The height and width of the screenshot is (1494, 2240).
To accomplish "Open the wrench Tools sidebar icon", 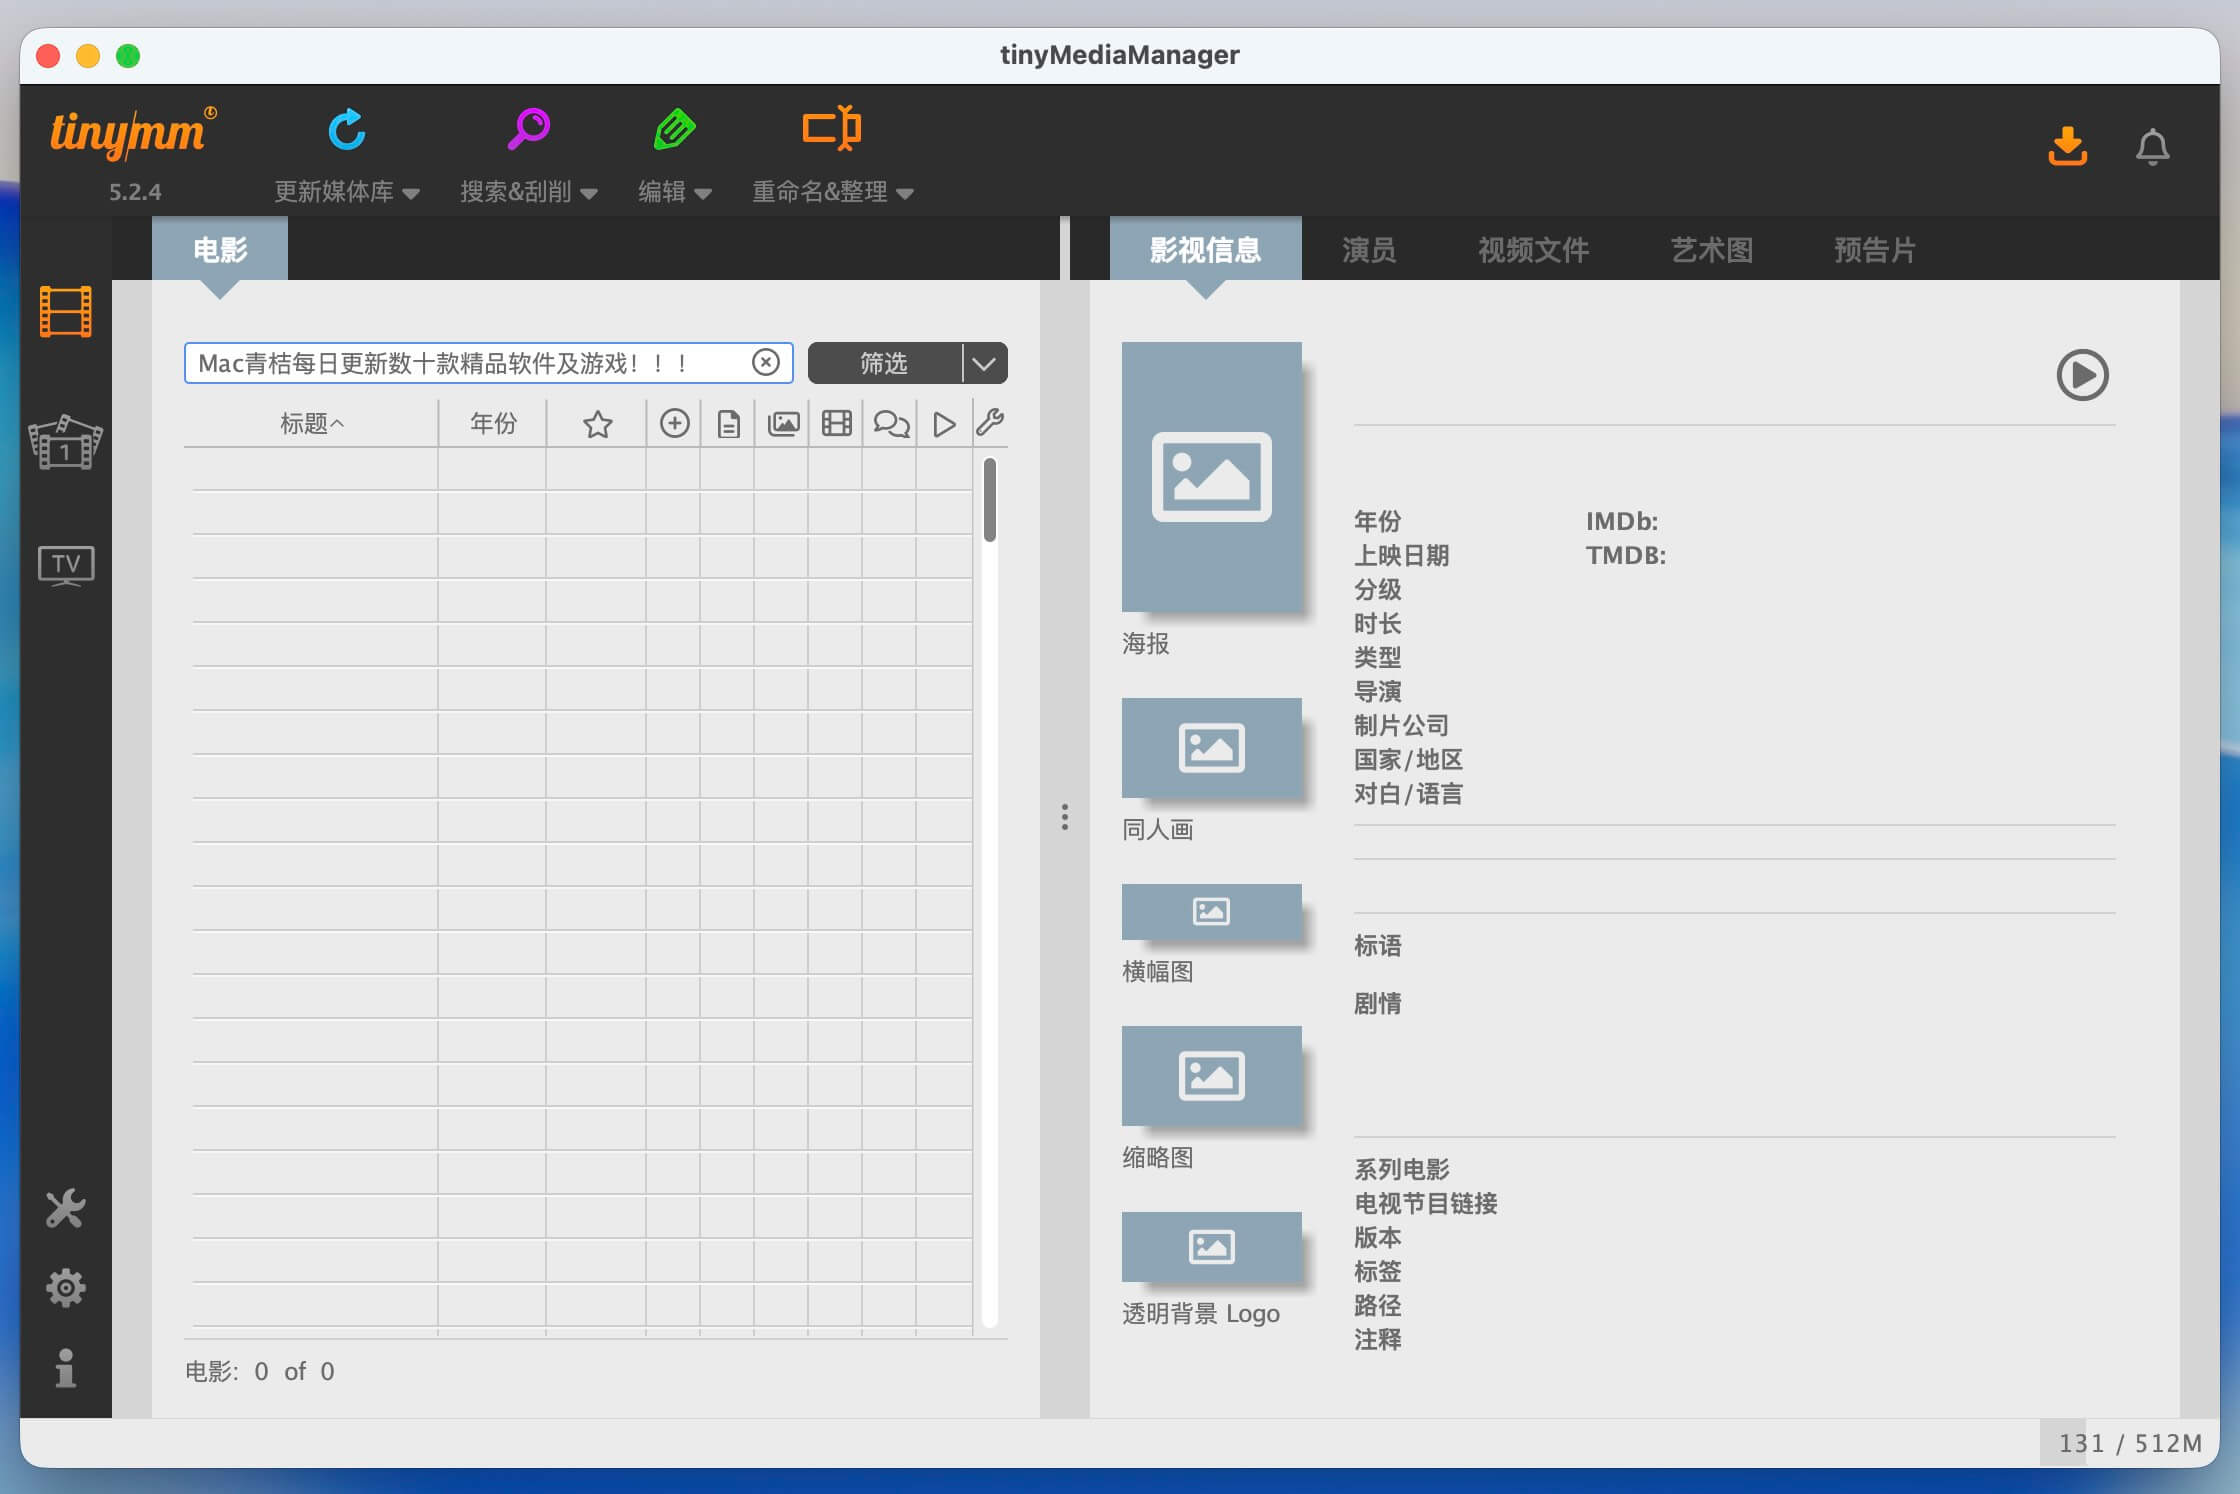I will coord(65,1209).
